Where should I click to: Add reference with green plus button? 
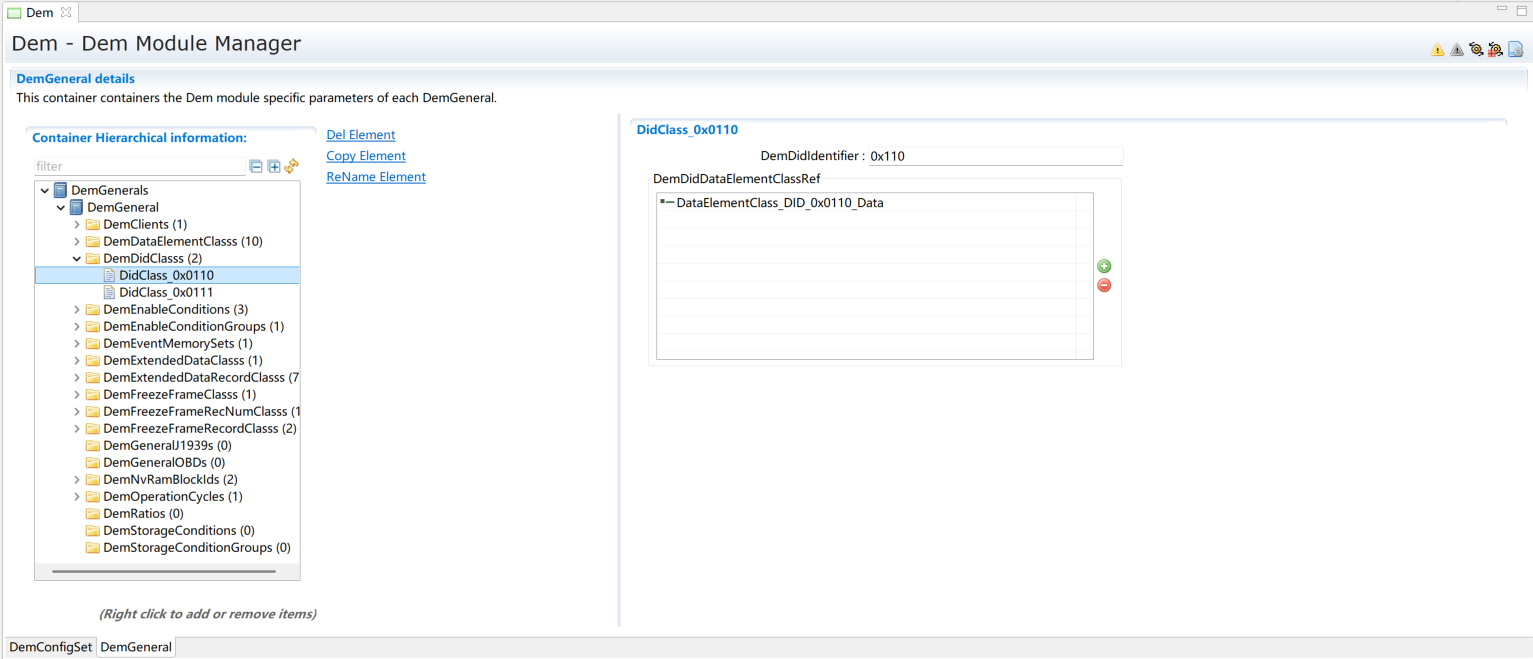(1104, 266)
